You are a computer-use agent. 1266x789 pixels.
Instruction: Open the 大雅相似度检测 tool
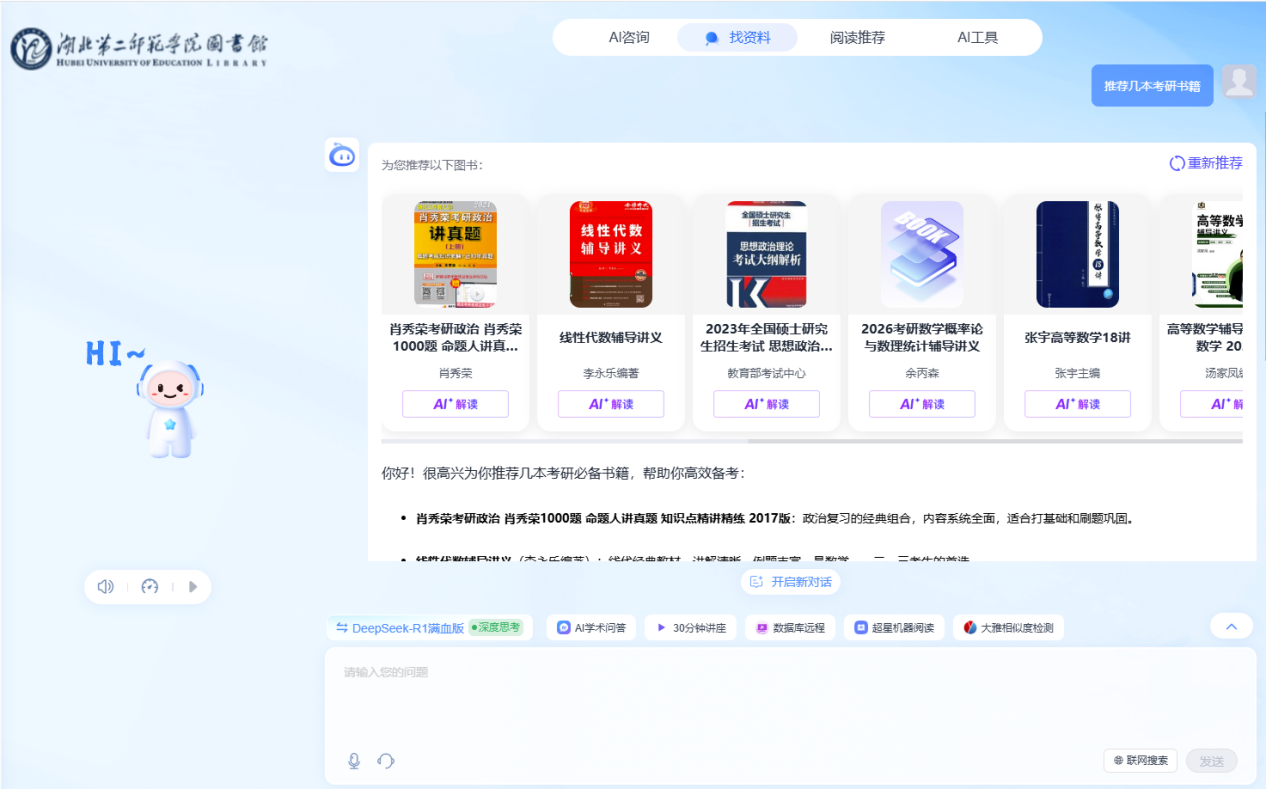point(1008,628)
